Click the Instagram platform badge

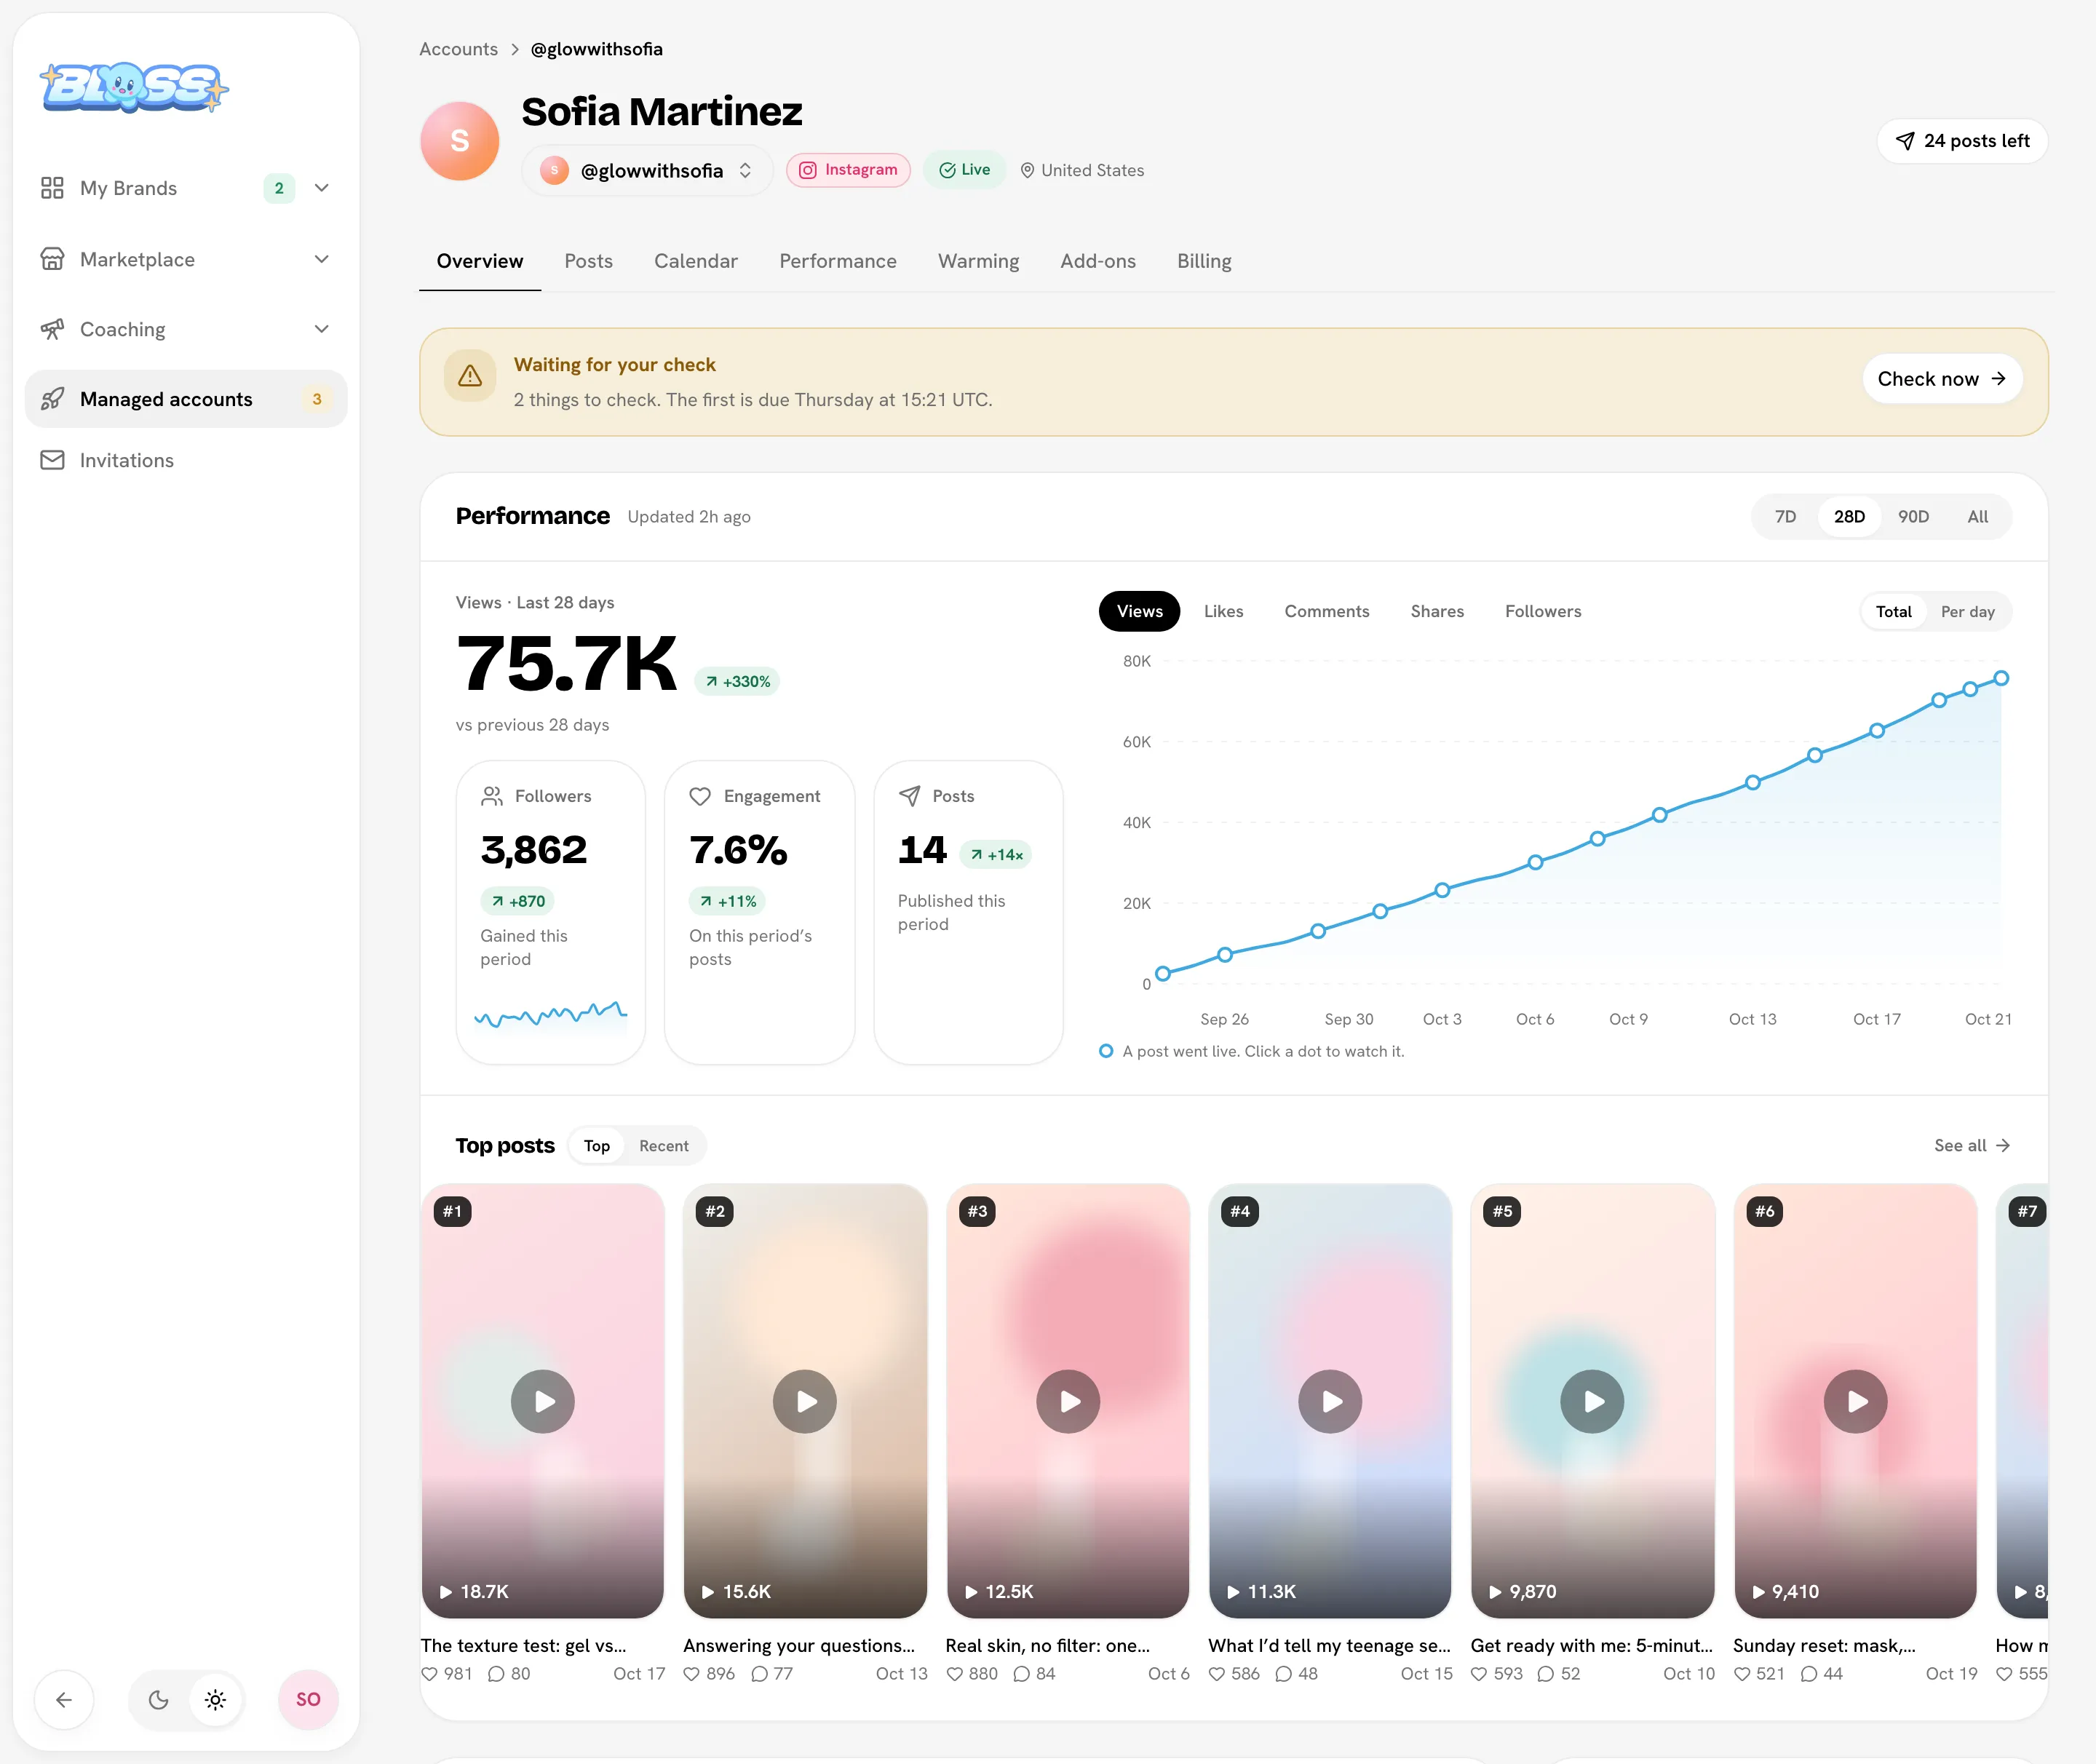pos(848,170)
